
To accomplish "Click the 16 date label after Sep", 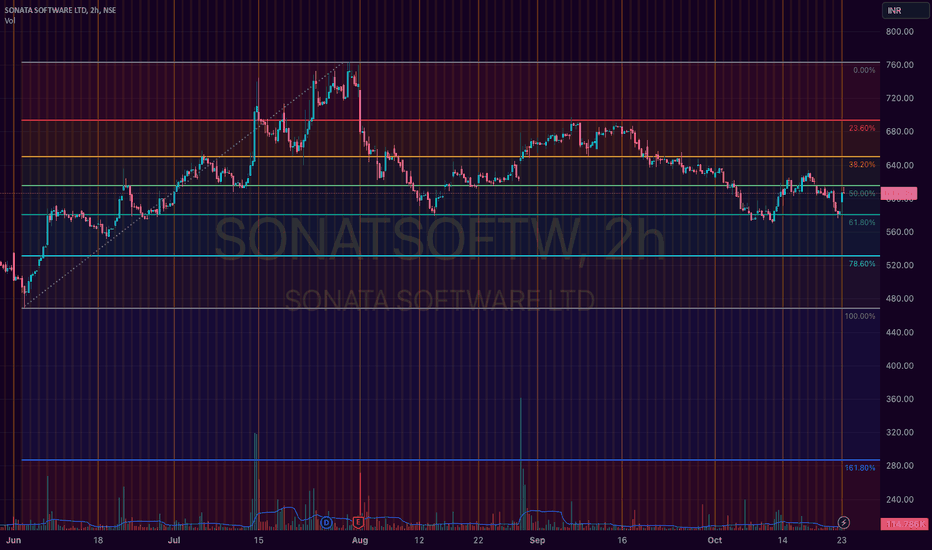I will click(x=622, y=540).
